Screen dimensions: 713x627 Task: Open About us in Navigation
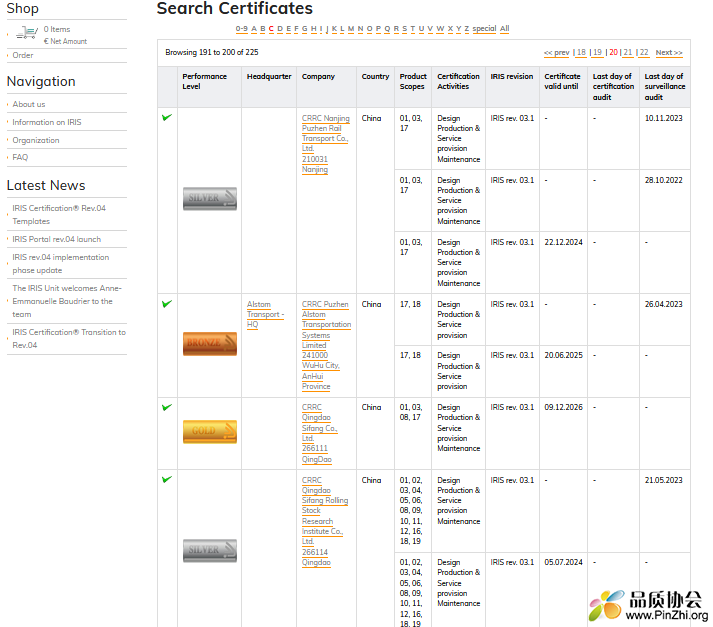29,104
